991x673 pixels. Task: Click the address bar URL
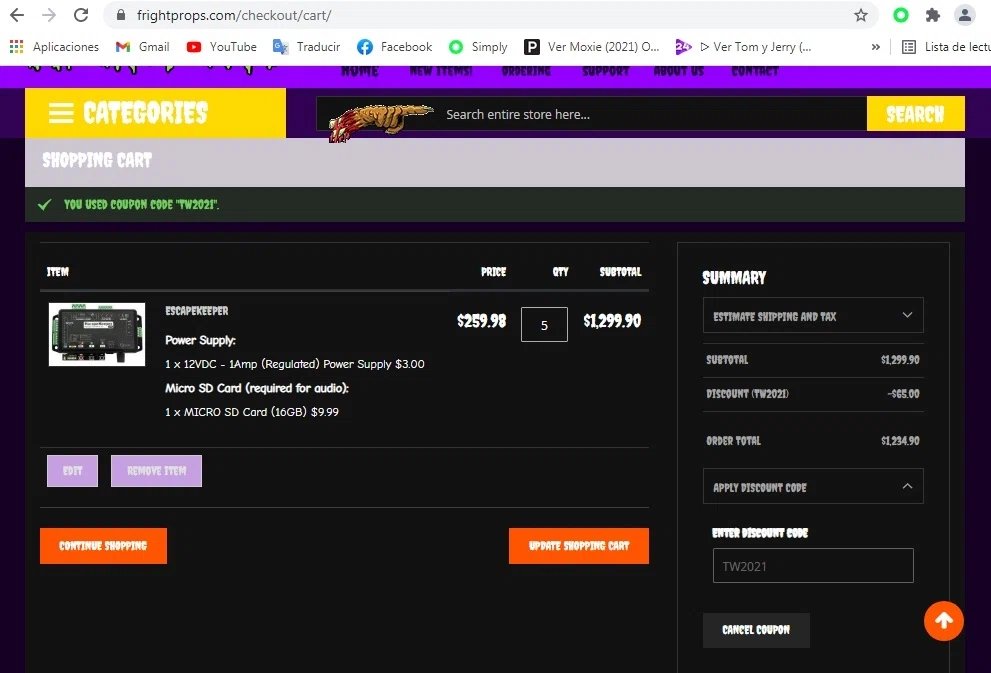tap(234, 15)
